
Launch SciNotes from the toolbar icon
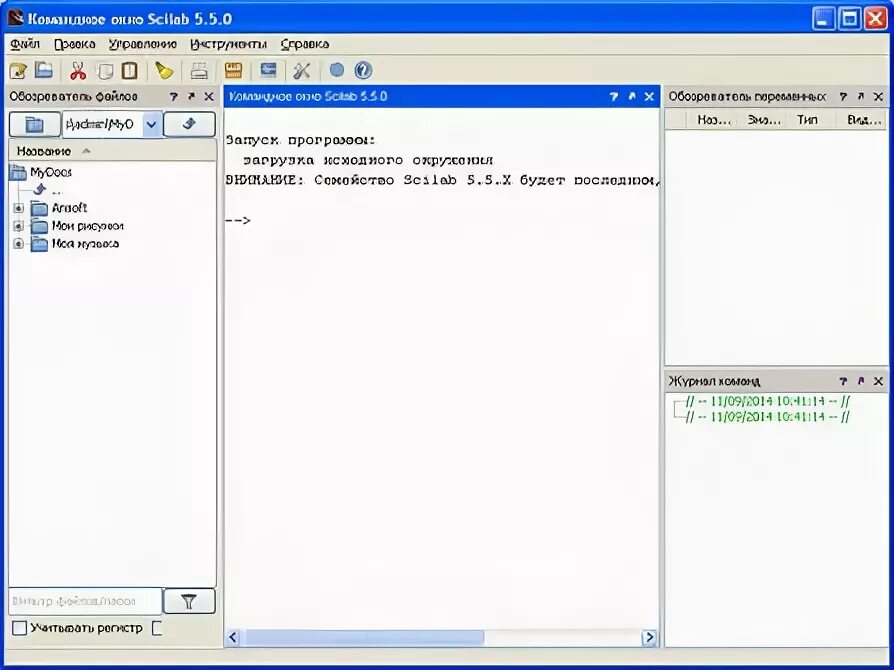18,71
